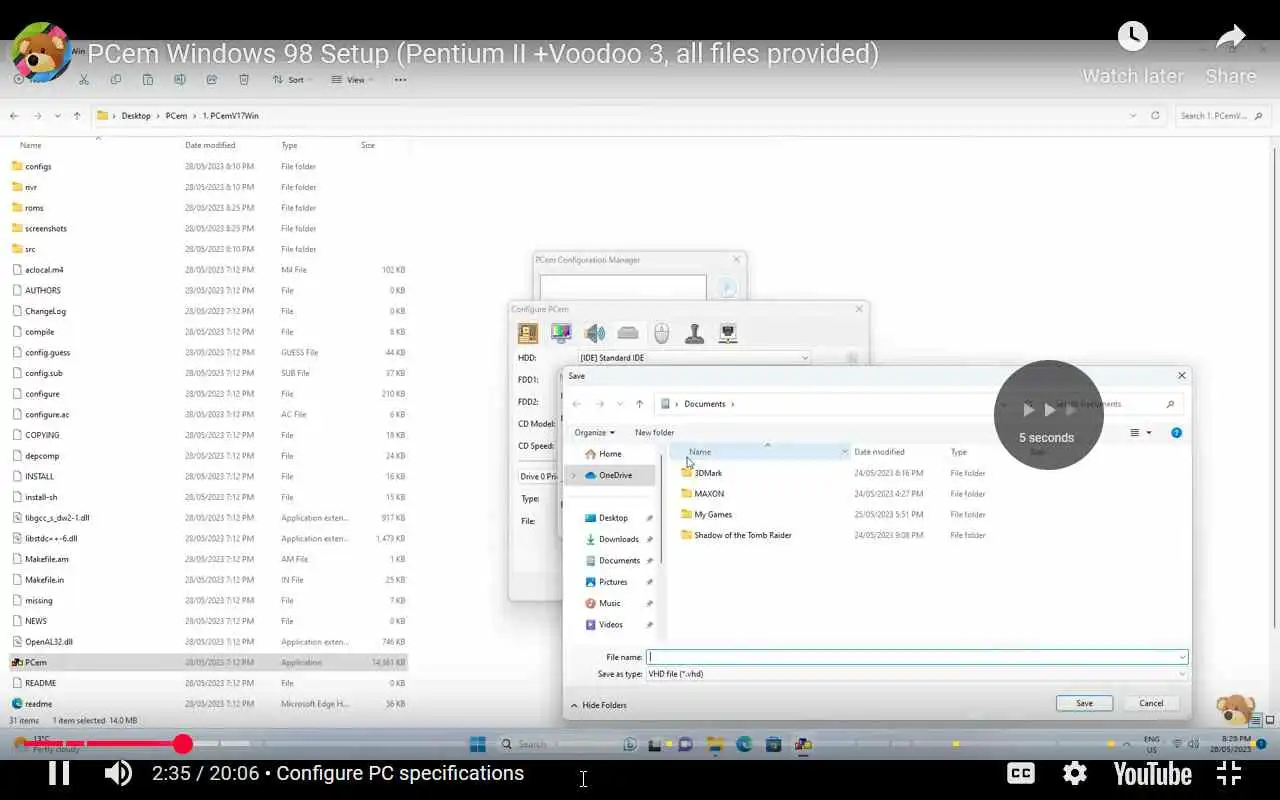Open the Machine tab icon in Configure PCem
The image size is (1280, 800).
coord(528,333)
